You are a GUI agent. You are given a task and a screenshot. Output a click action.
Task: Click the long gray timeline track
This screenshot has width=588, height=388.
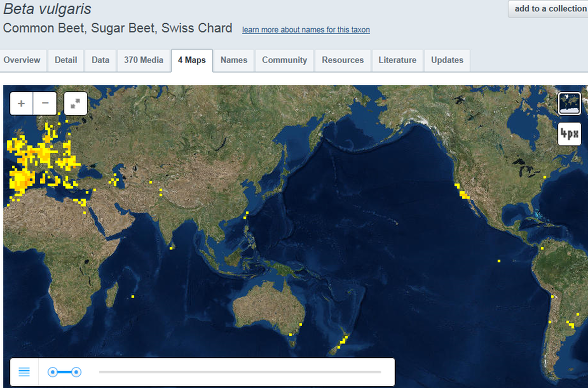[240, 372]
